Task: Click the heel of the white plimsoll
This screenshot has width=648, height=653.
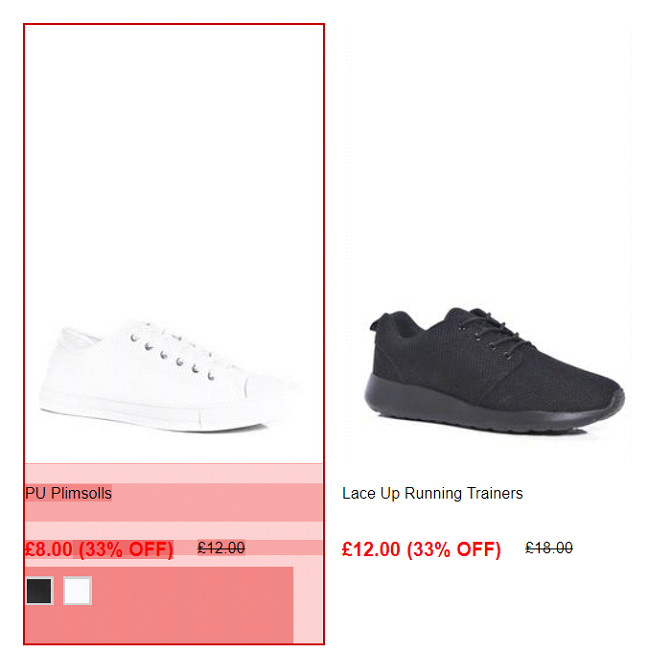Action: point(58,366)
